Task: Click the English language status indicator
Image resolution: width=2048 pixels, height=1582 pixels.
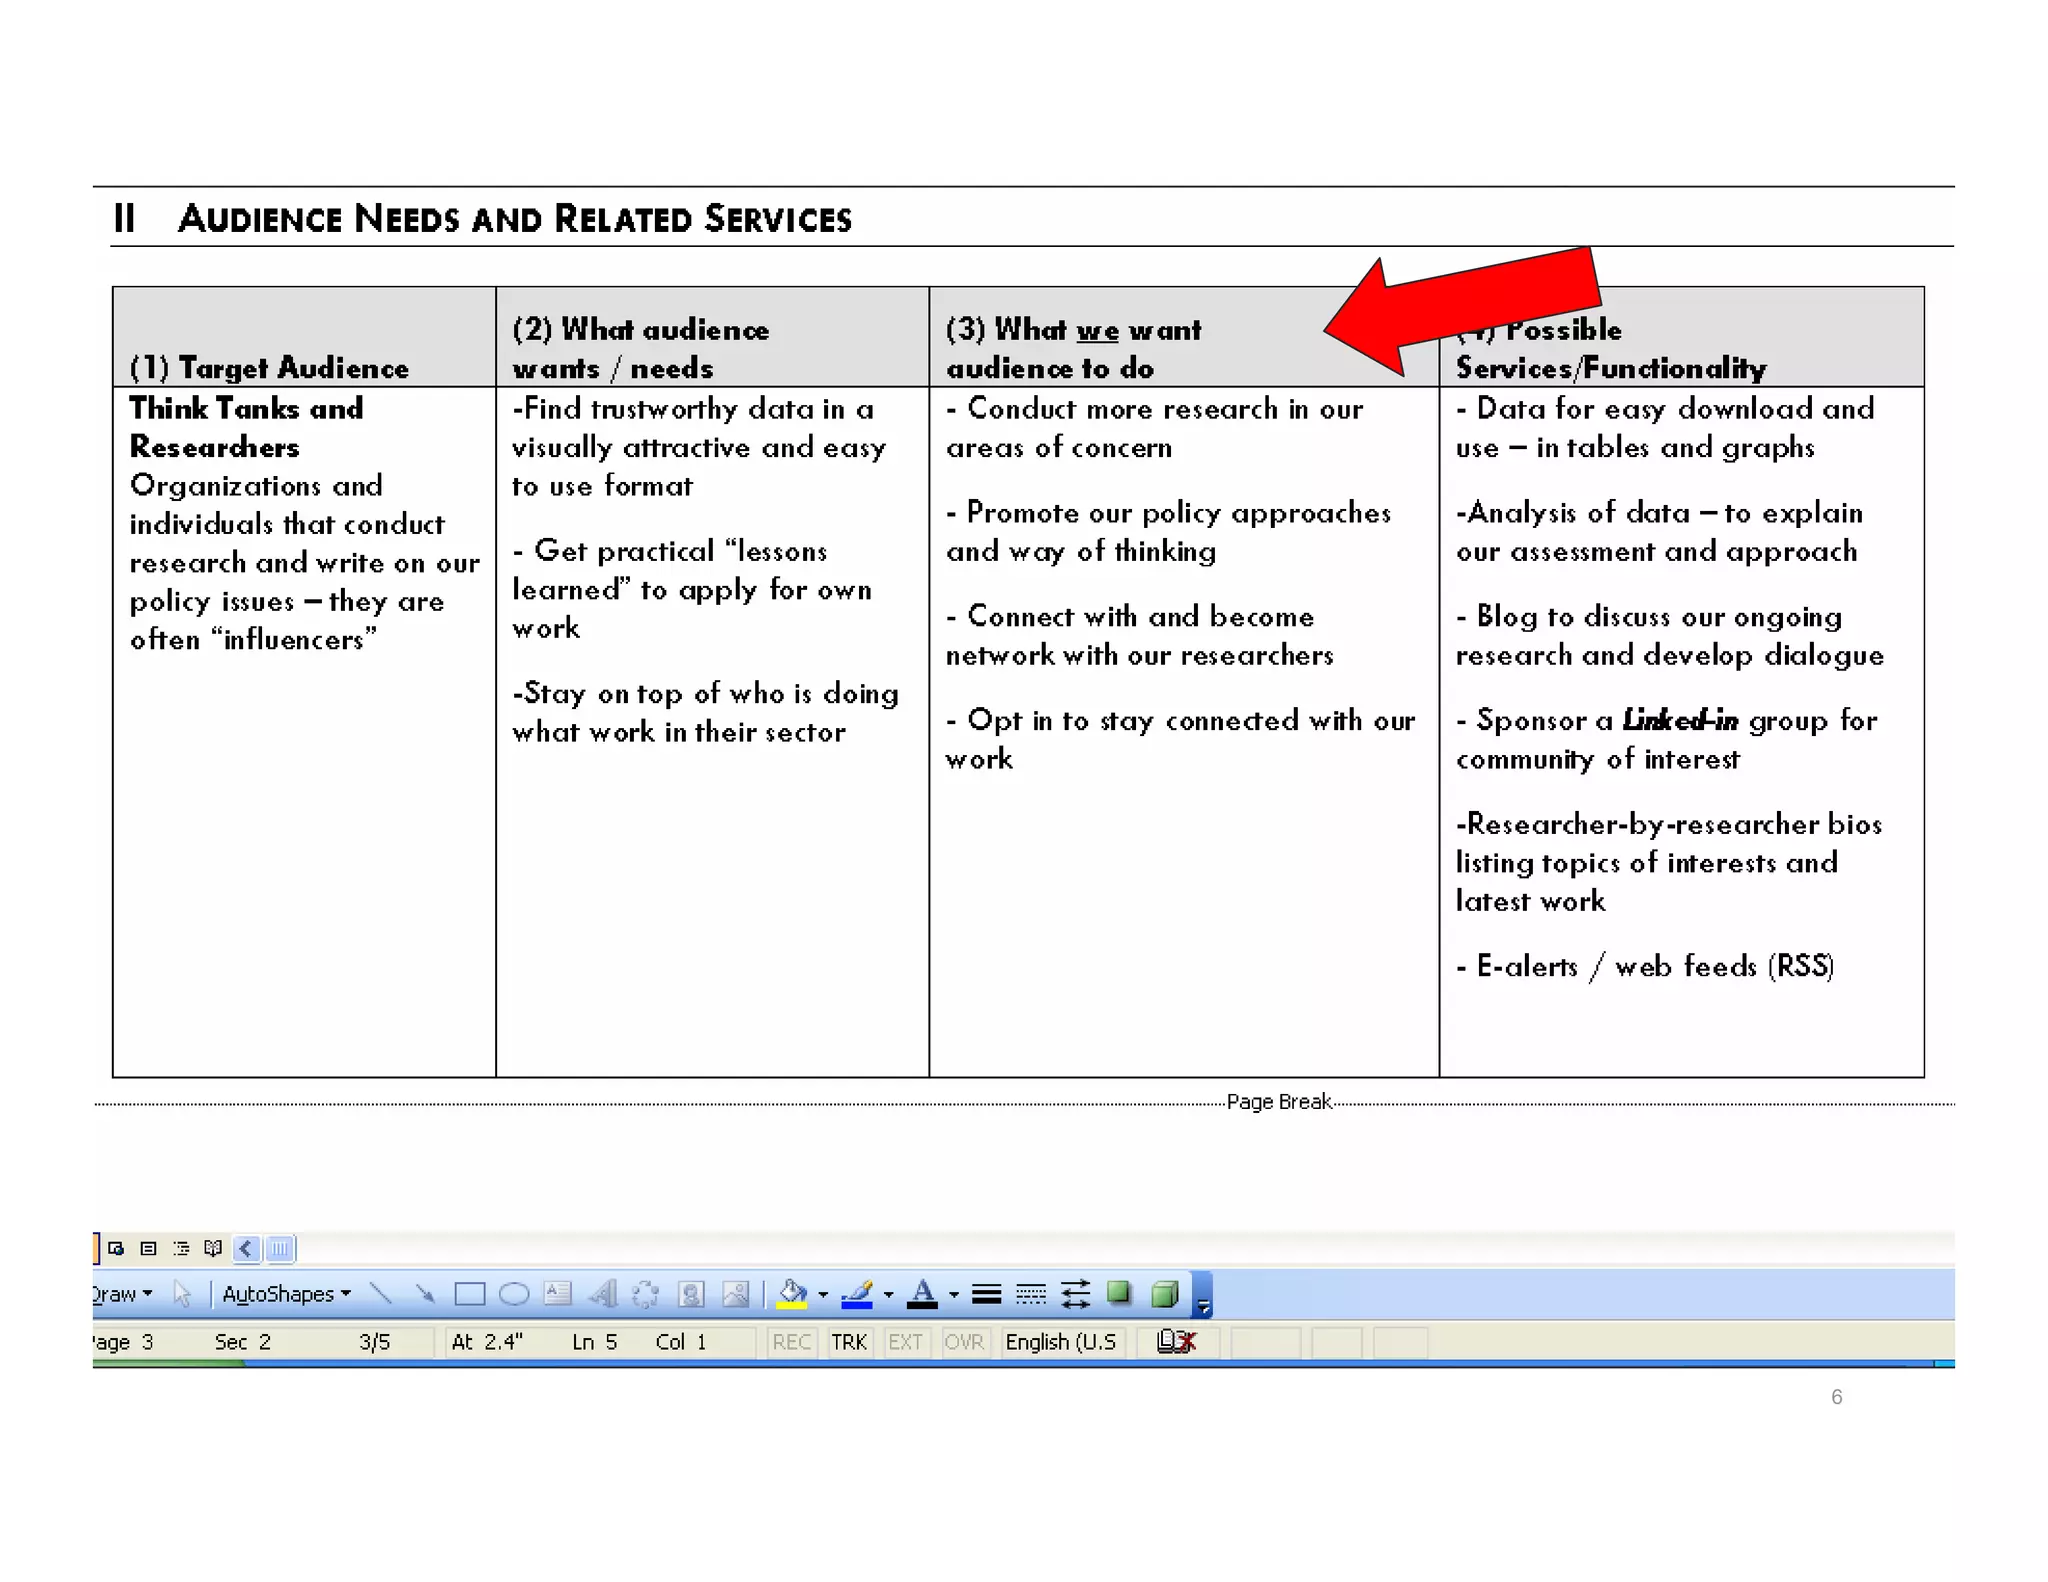Action: 1060,1342
